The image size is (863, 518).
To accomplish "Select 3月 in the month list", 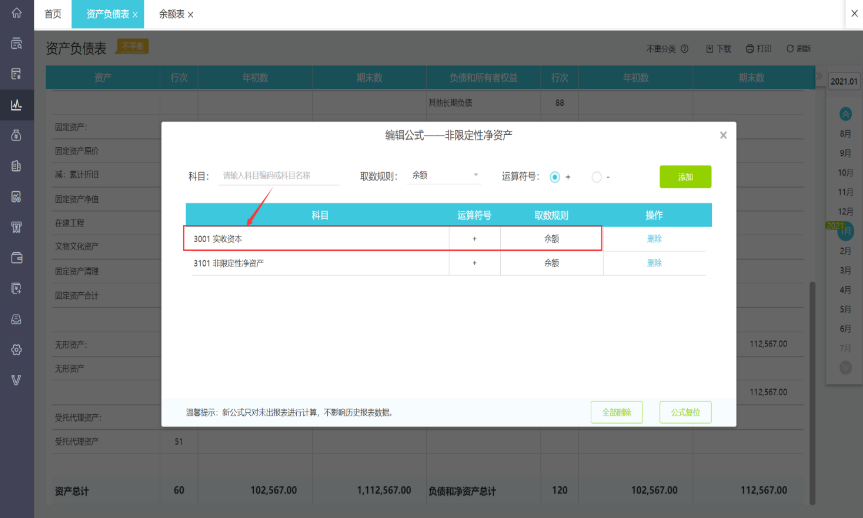I will point(845,270).
